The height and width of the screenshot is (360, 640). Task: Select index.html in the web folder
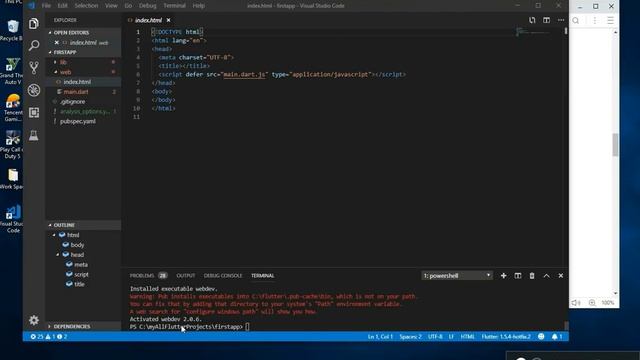tap(77, 82)
